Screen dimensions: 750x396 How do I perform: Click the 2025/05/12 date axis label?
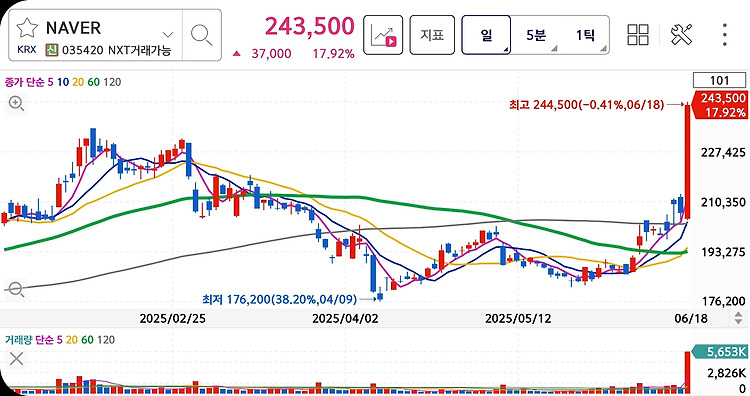coord(518,319)
